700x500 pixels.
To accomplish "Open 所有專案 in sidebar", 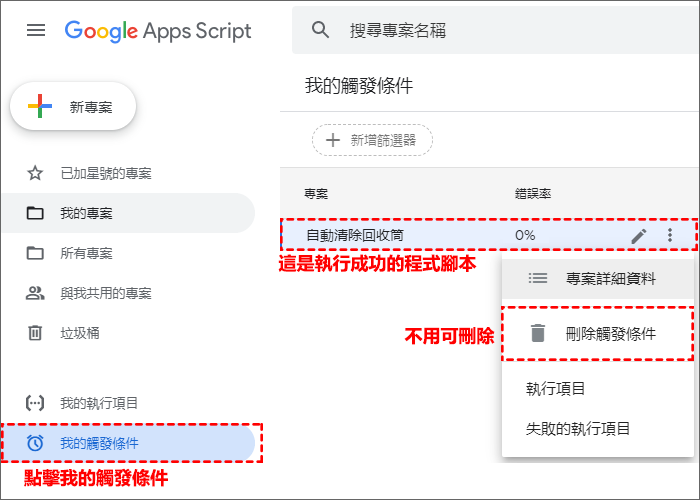I will pos(86,253).
